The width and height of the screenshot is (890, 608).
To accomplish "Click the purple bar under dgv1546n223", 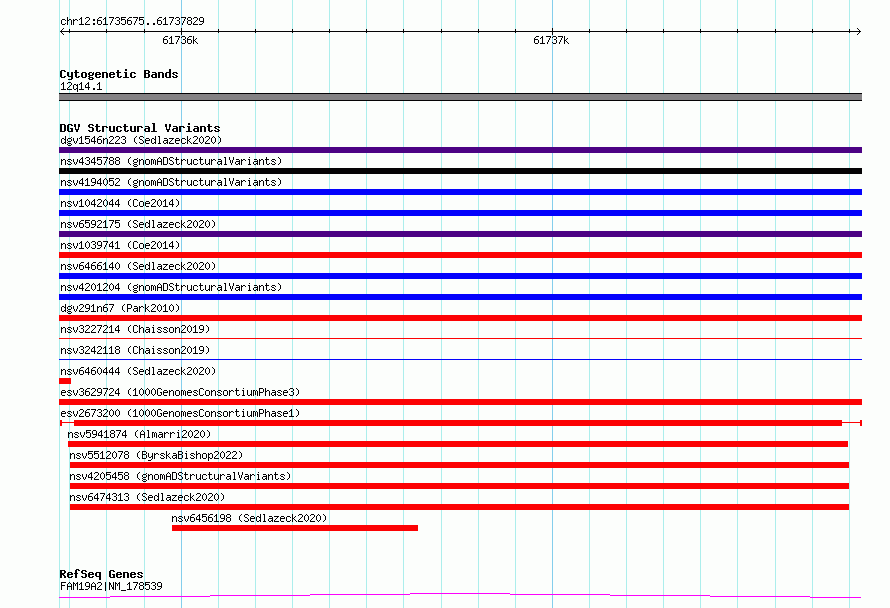I will 460,150.
